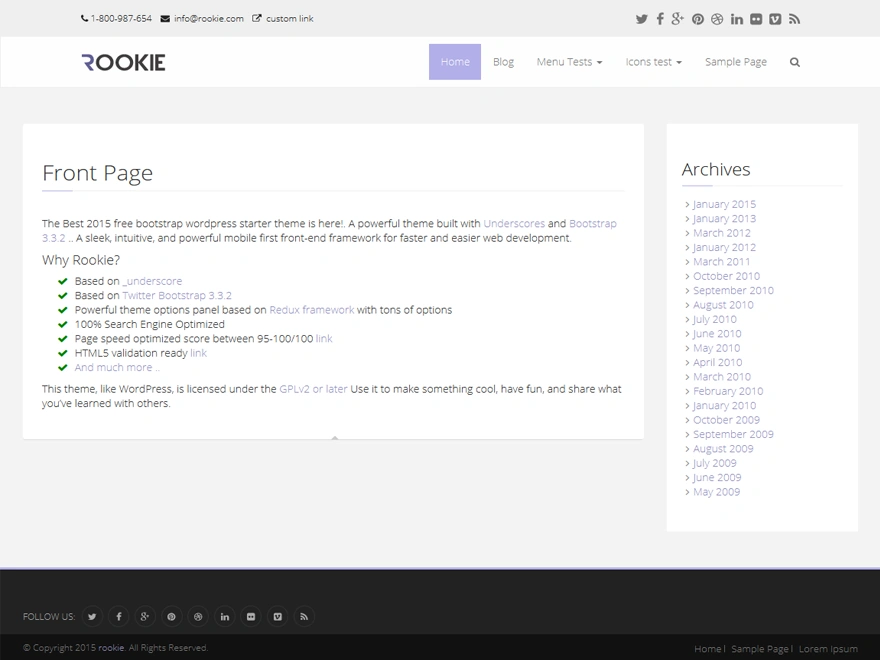This screenshot has width=880, height=660.
Task: Open the Dribbble icon in the top bar
Action: [717, 19]
